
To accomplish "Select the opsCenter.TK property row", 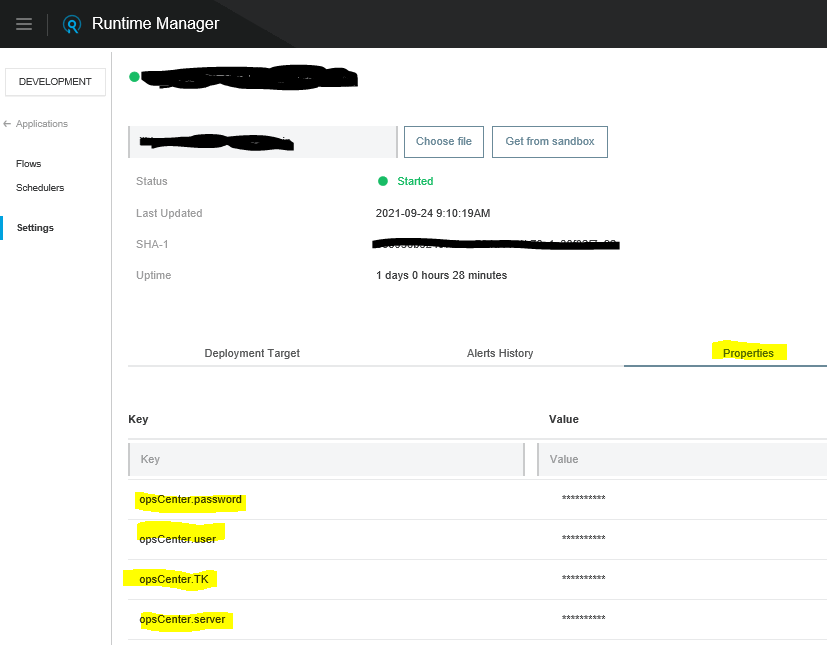I will pos(173,579).
